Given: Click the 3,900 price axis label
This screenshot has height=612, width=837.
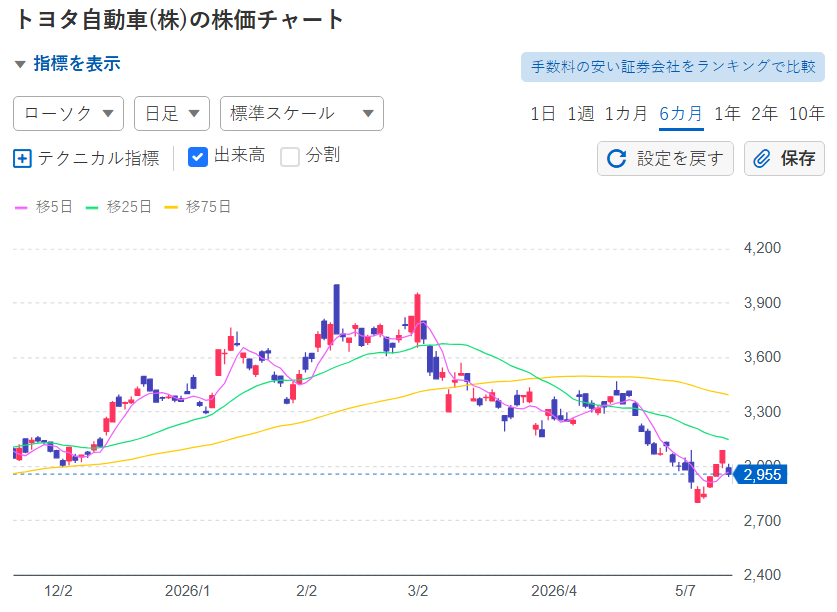Looking at the screenshot, I should click(x=762, y=303).
